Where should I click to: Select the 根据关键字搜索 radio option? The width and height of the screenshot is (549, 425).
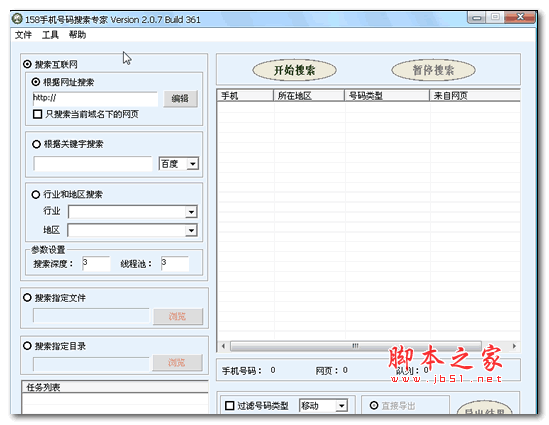coord(36,144)
